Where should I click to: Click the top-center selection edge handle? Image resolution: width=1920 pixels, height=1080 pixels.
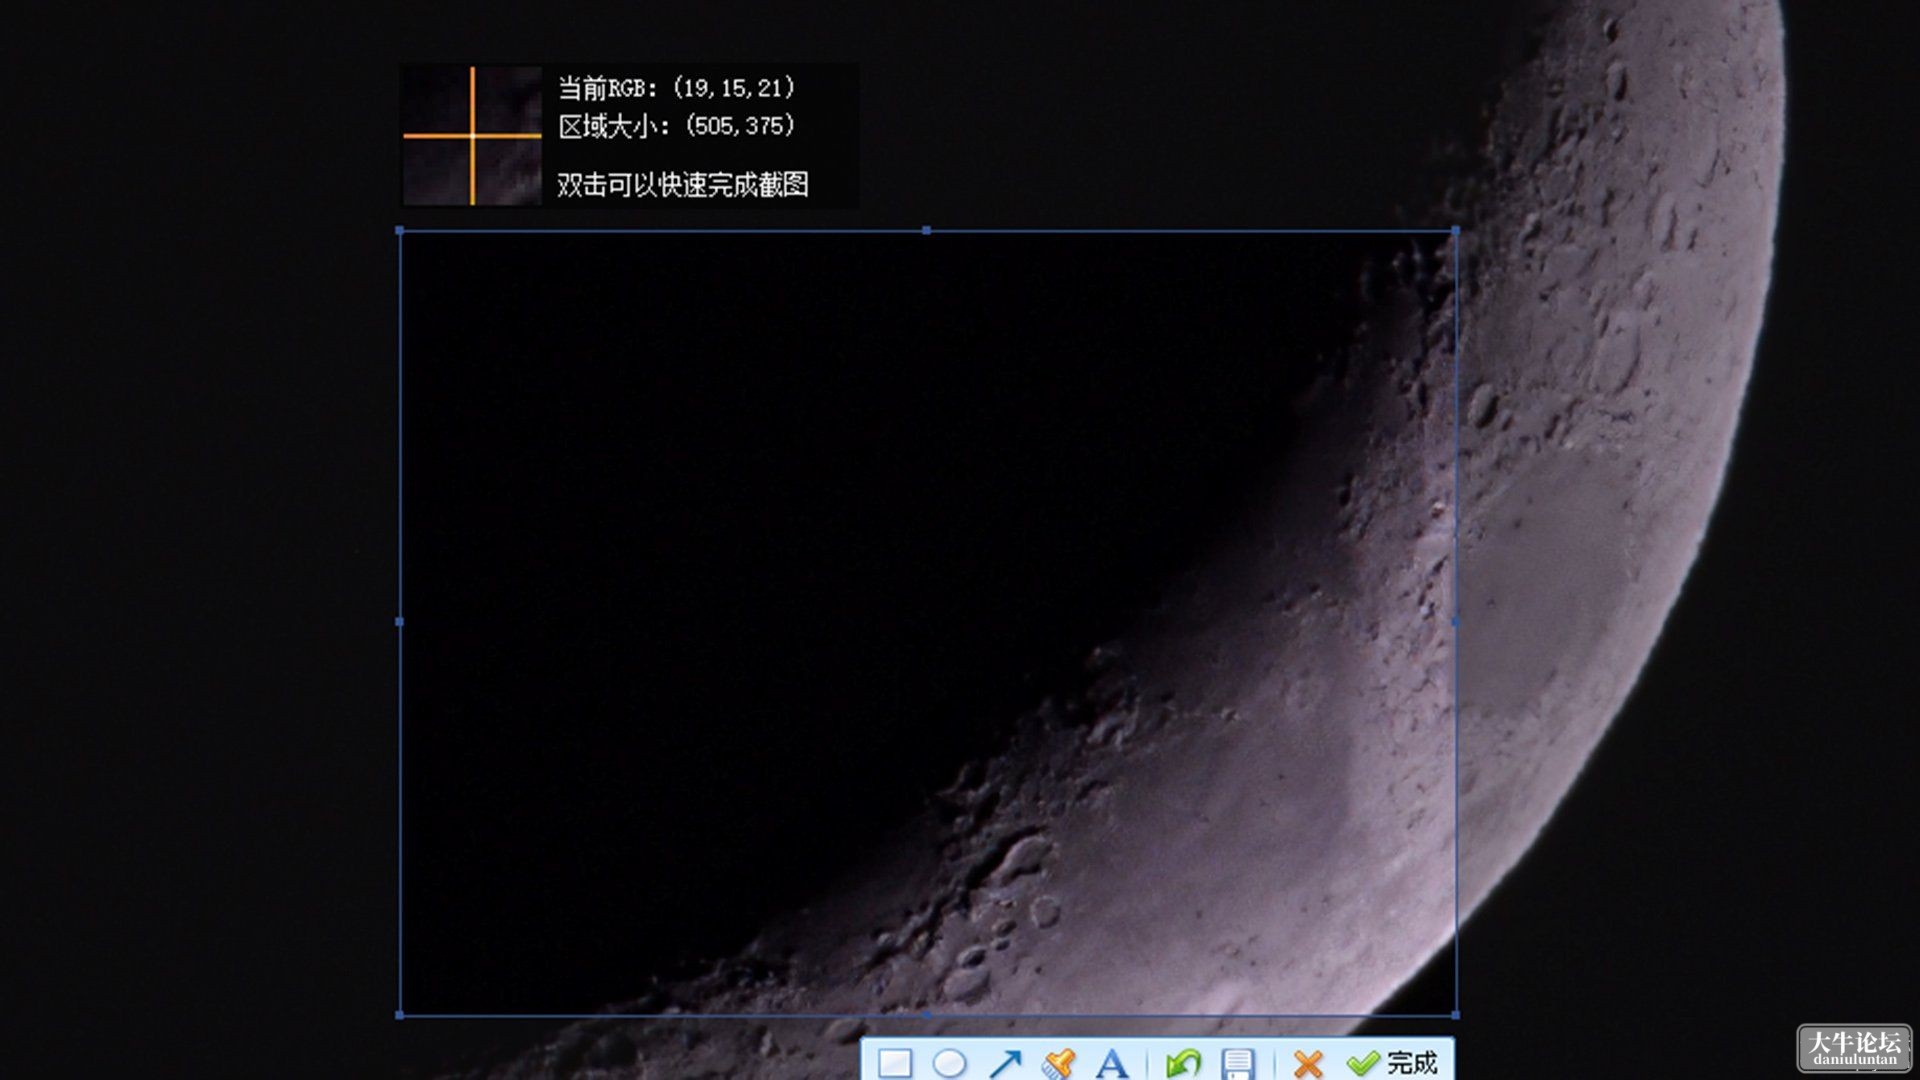pos(927,231)
